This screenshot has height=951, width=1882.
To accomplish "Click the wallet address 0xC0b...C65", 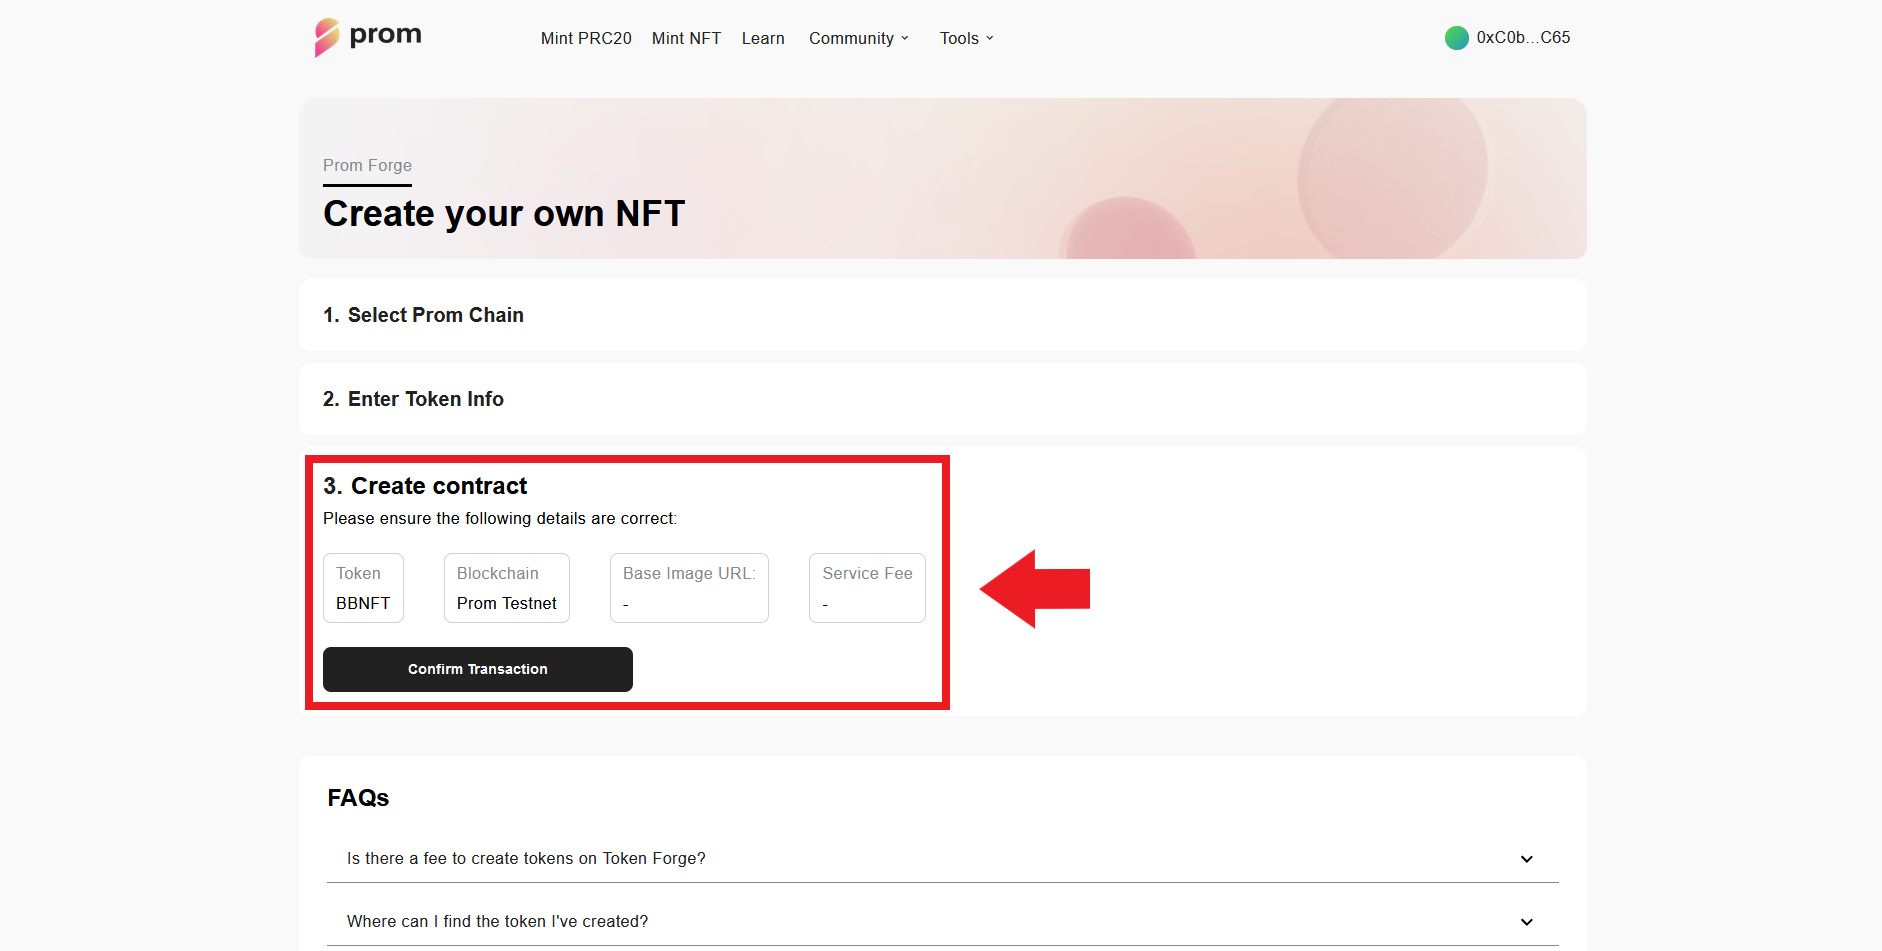I will [x=1523, y=38].
